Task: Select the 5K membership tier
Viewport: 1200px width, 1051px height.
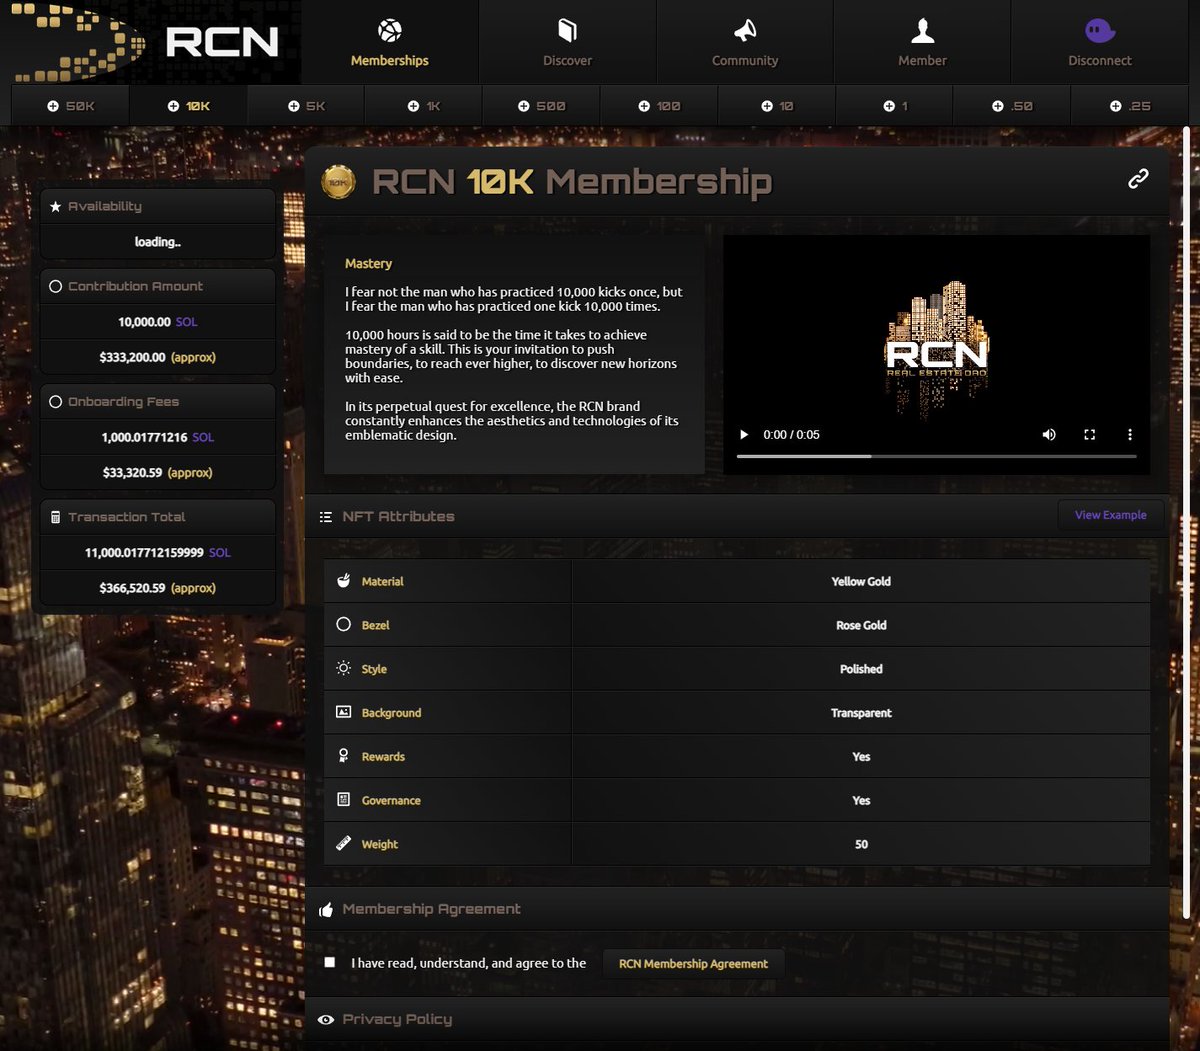Action: click(x=306, y=106)
